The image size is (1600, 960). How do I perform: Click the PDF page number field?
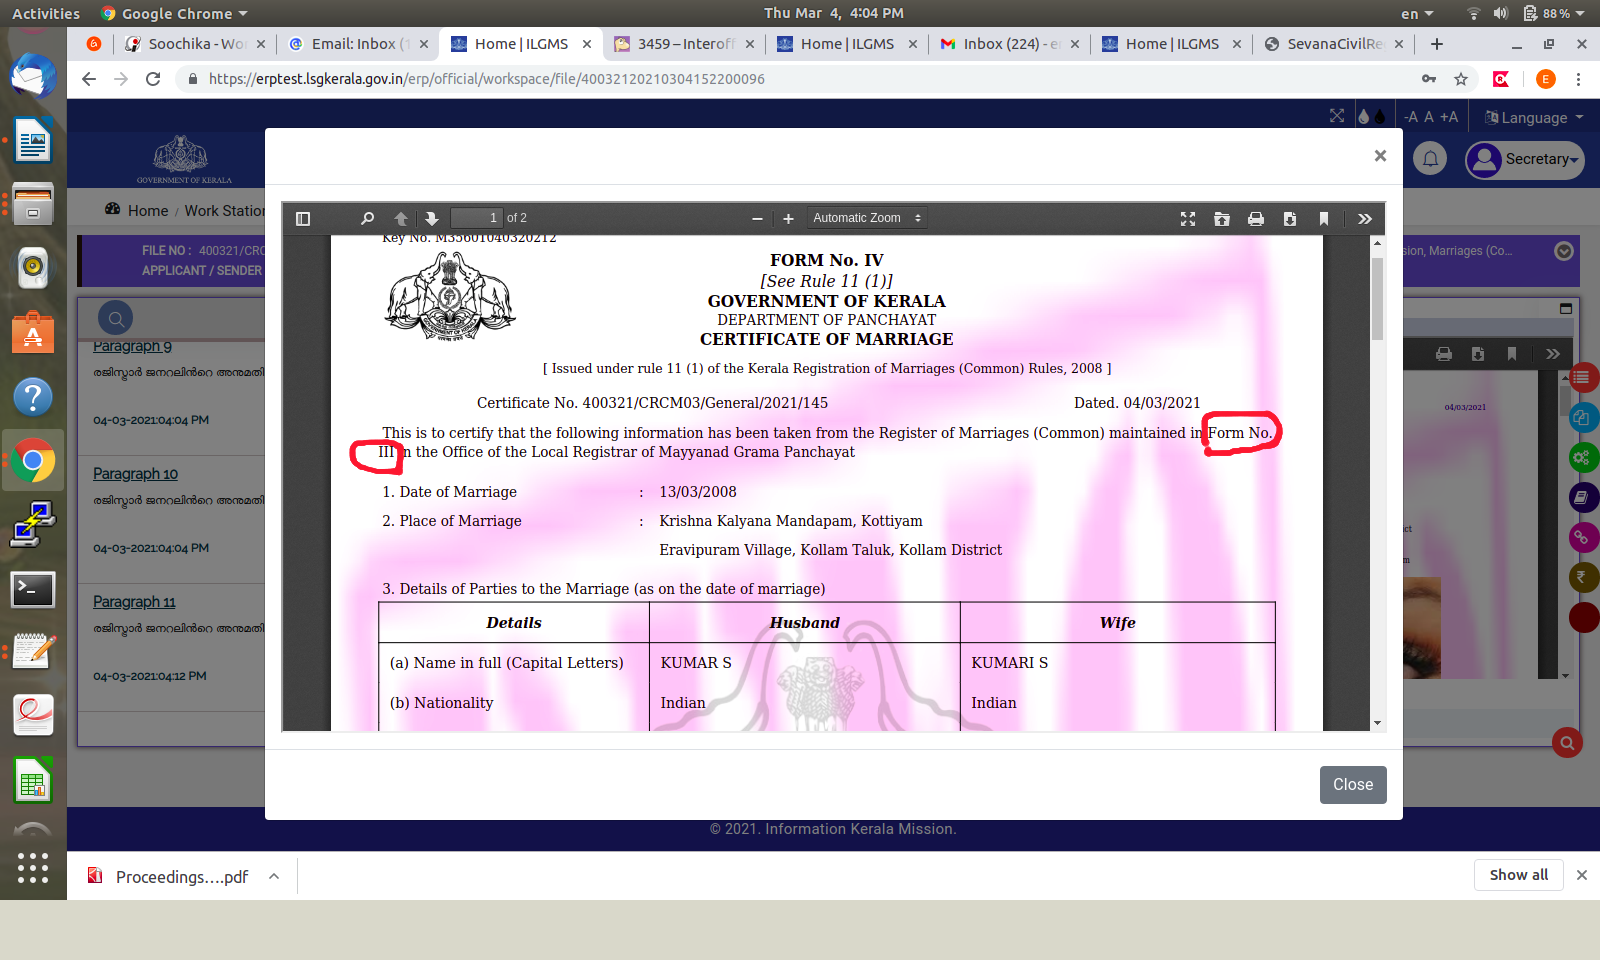(x=476, y=218)
